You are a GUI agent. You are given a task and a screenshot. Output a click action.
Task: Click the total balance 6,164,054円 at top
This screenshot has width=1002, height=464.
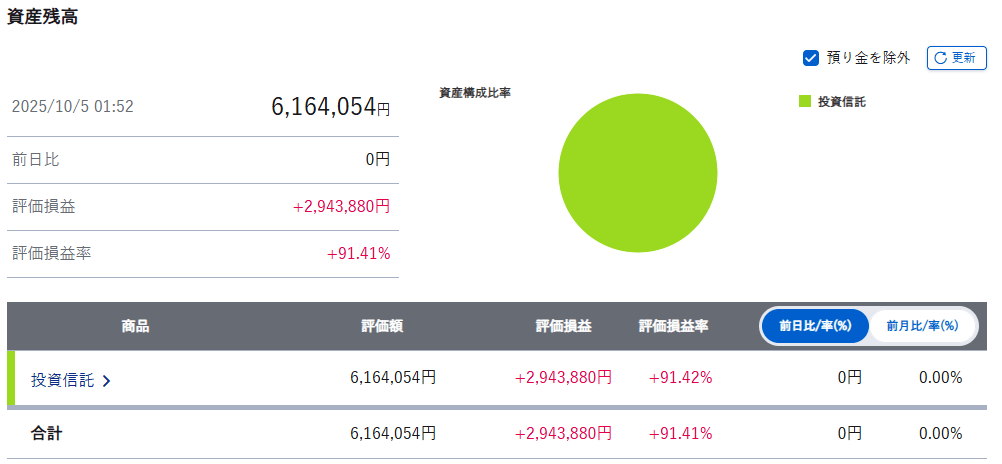330,106
